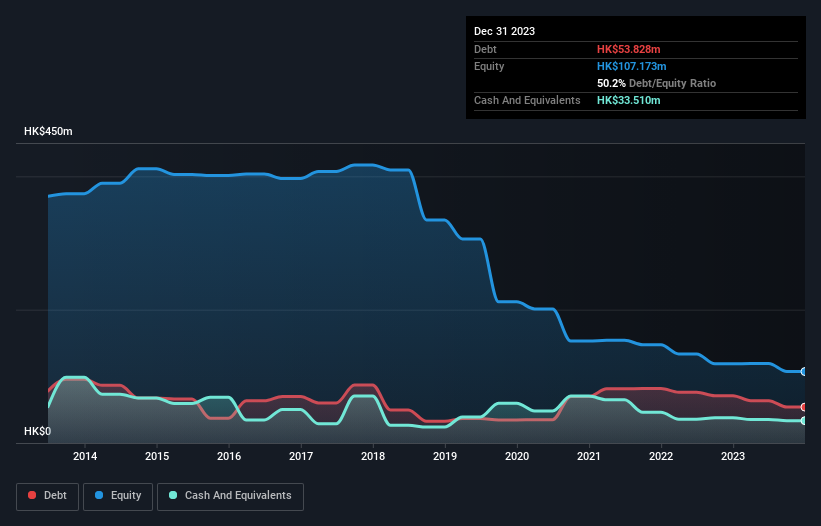821x526 pixels.
Task: Select the 2018 x-axis label
Action: (x=373, y=456)
